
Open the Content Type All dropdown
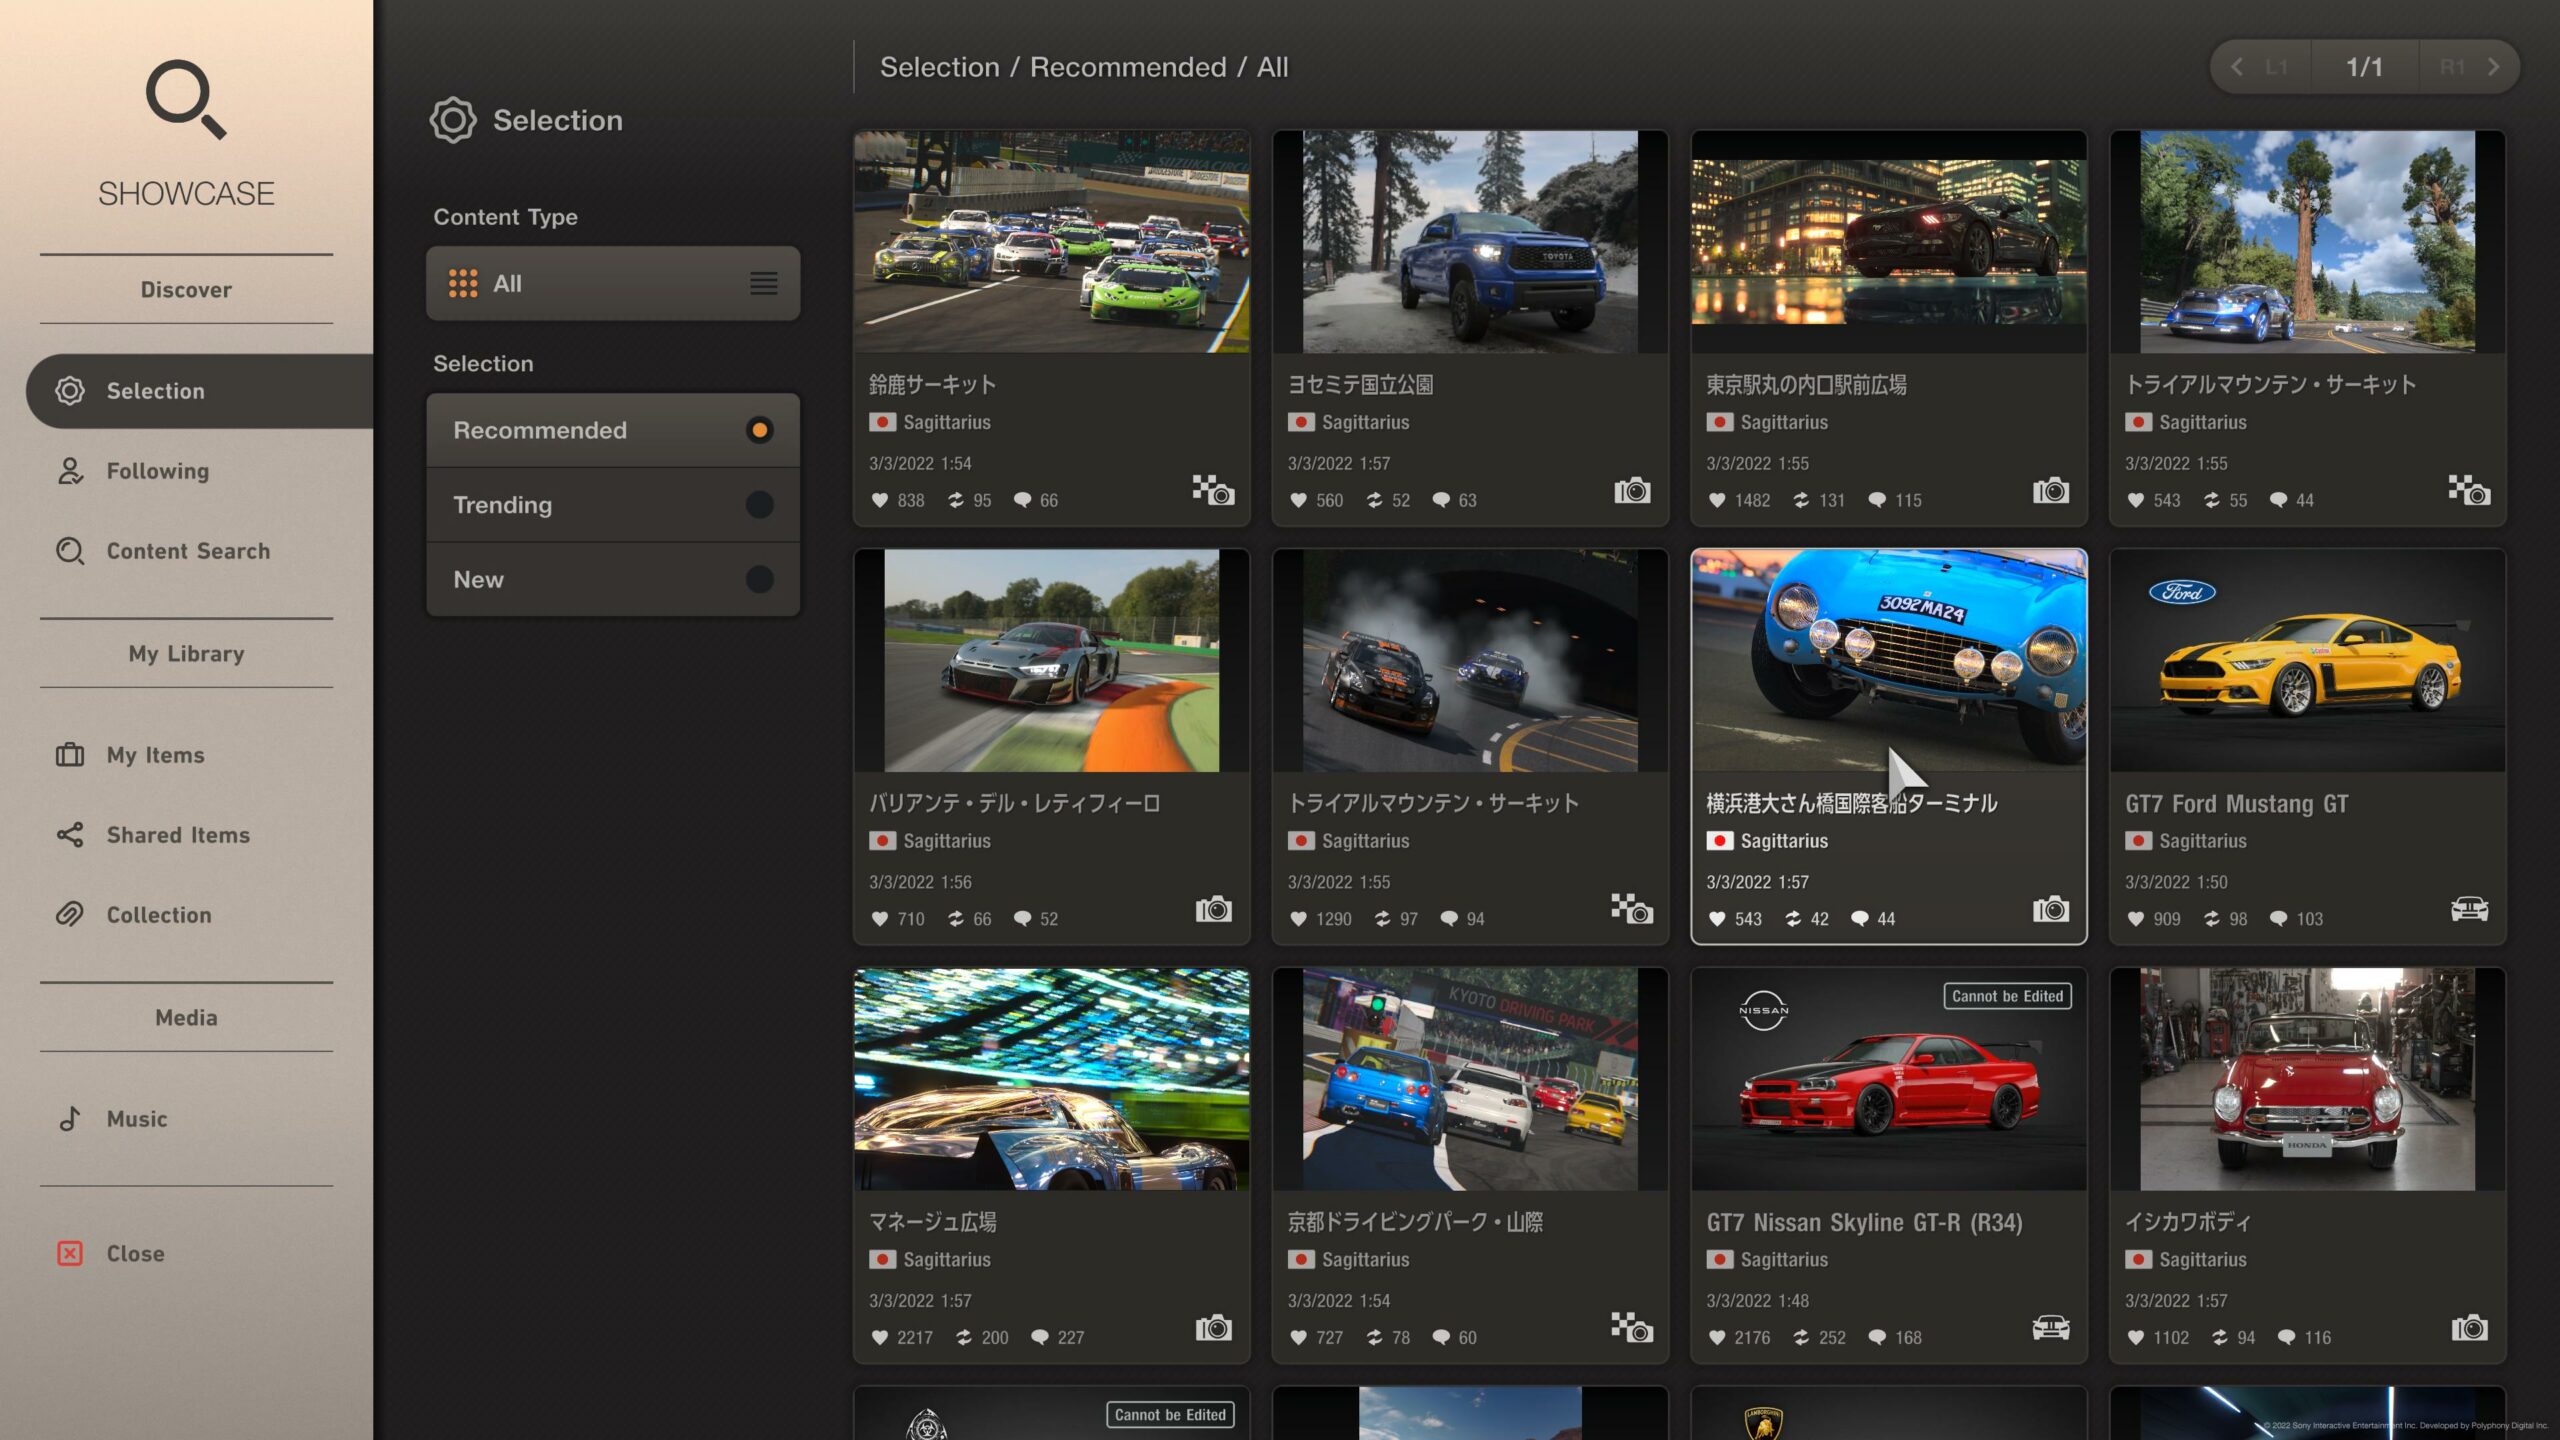(x=613, y=284)
